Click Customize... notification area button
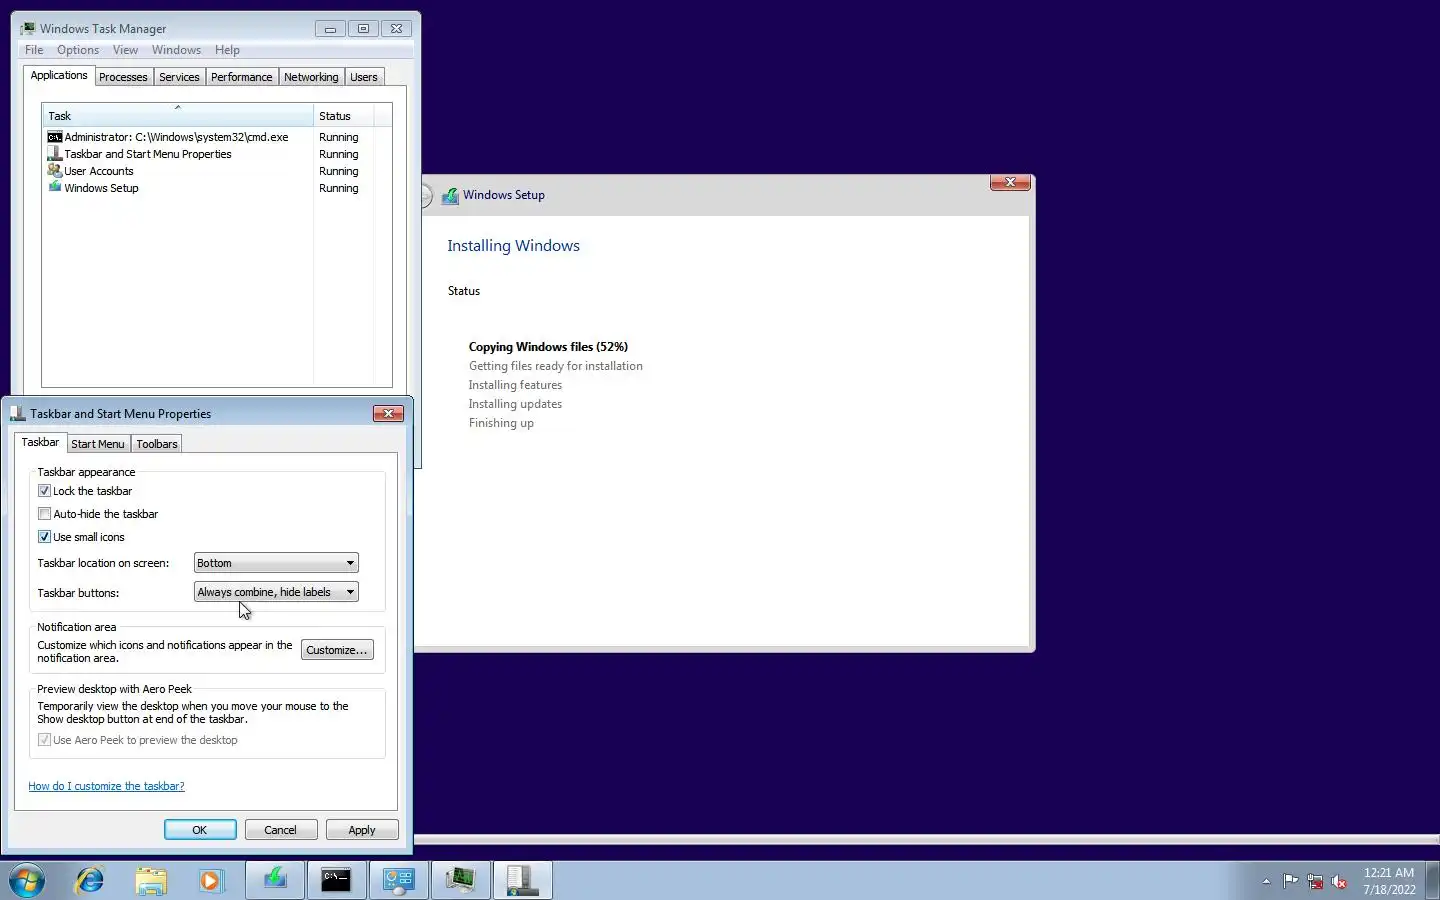The width and height of the screenshot is (1440, 900). (x=337, y=650)
